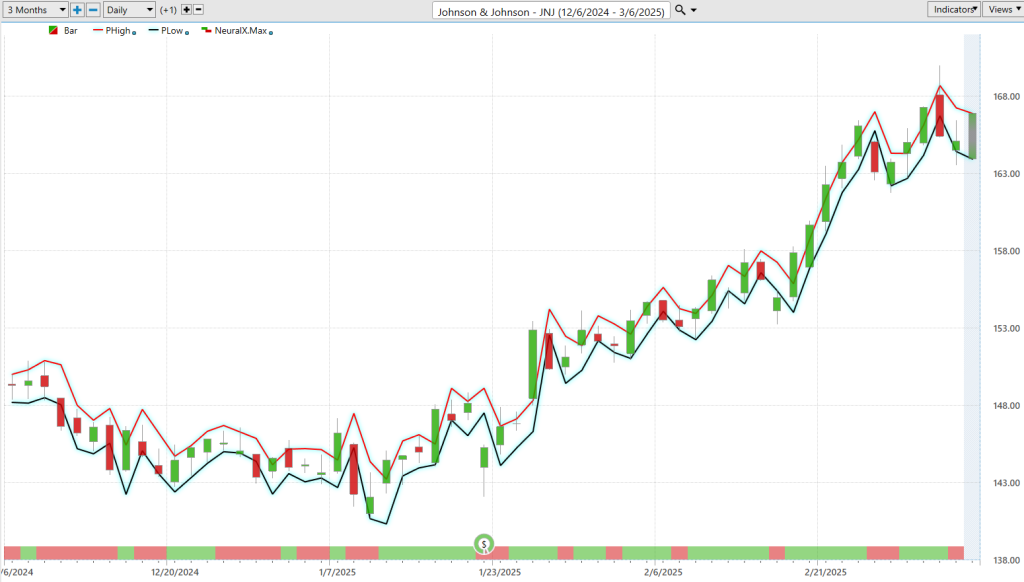The height and width of the screenshot is (582, 1024).
Task: Click the 2/21/2025 date axis label
Action: click(825, 572)
